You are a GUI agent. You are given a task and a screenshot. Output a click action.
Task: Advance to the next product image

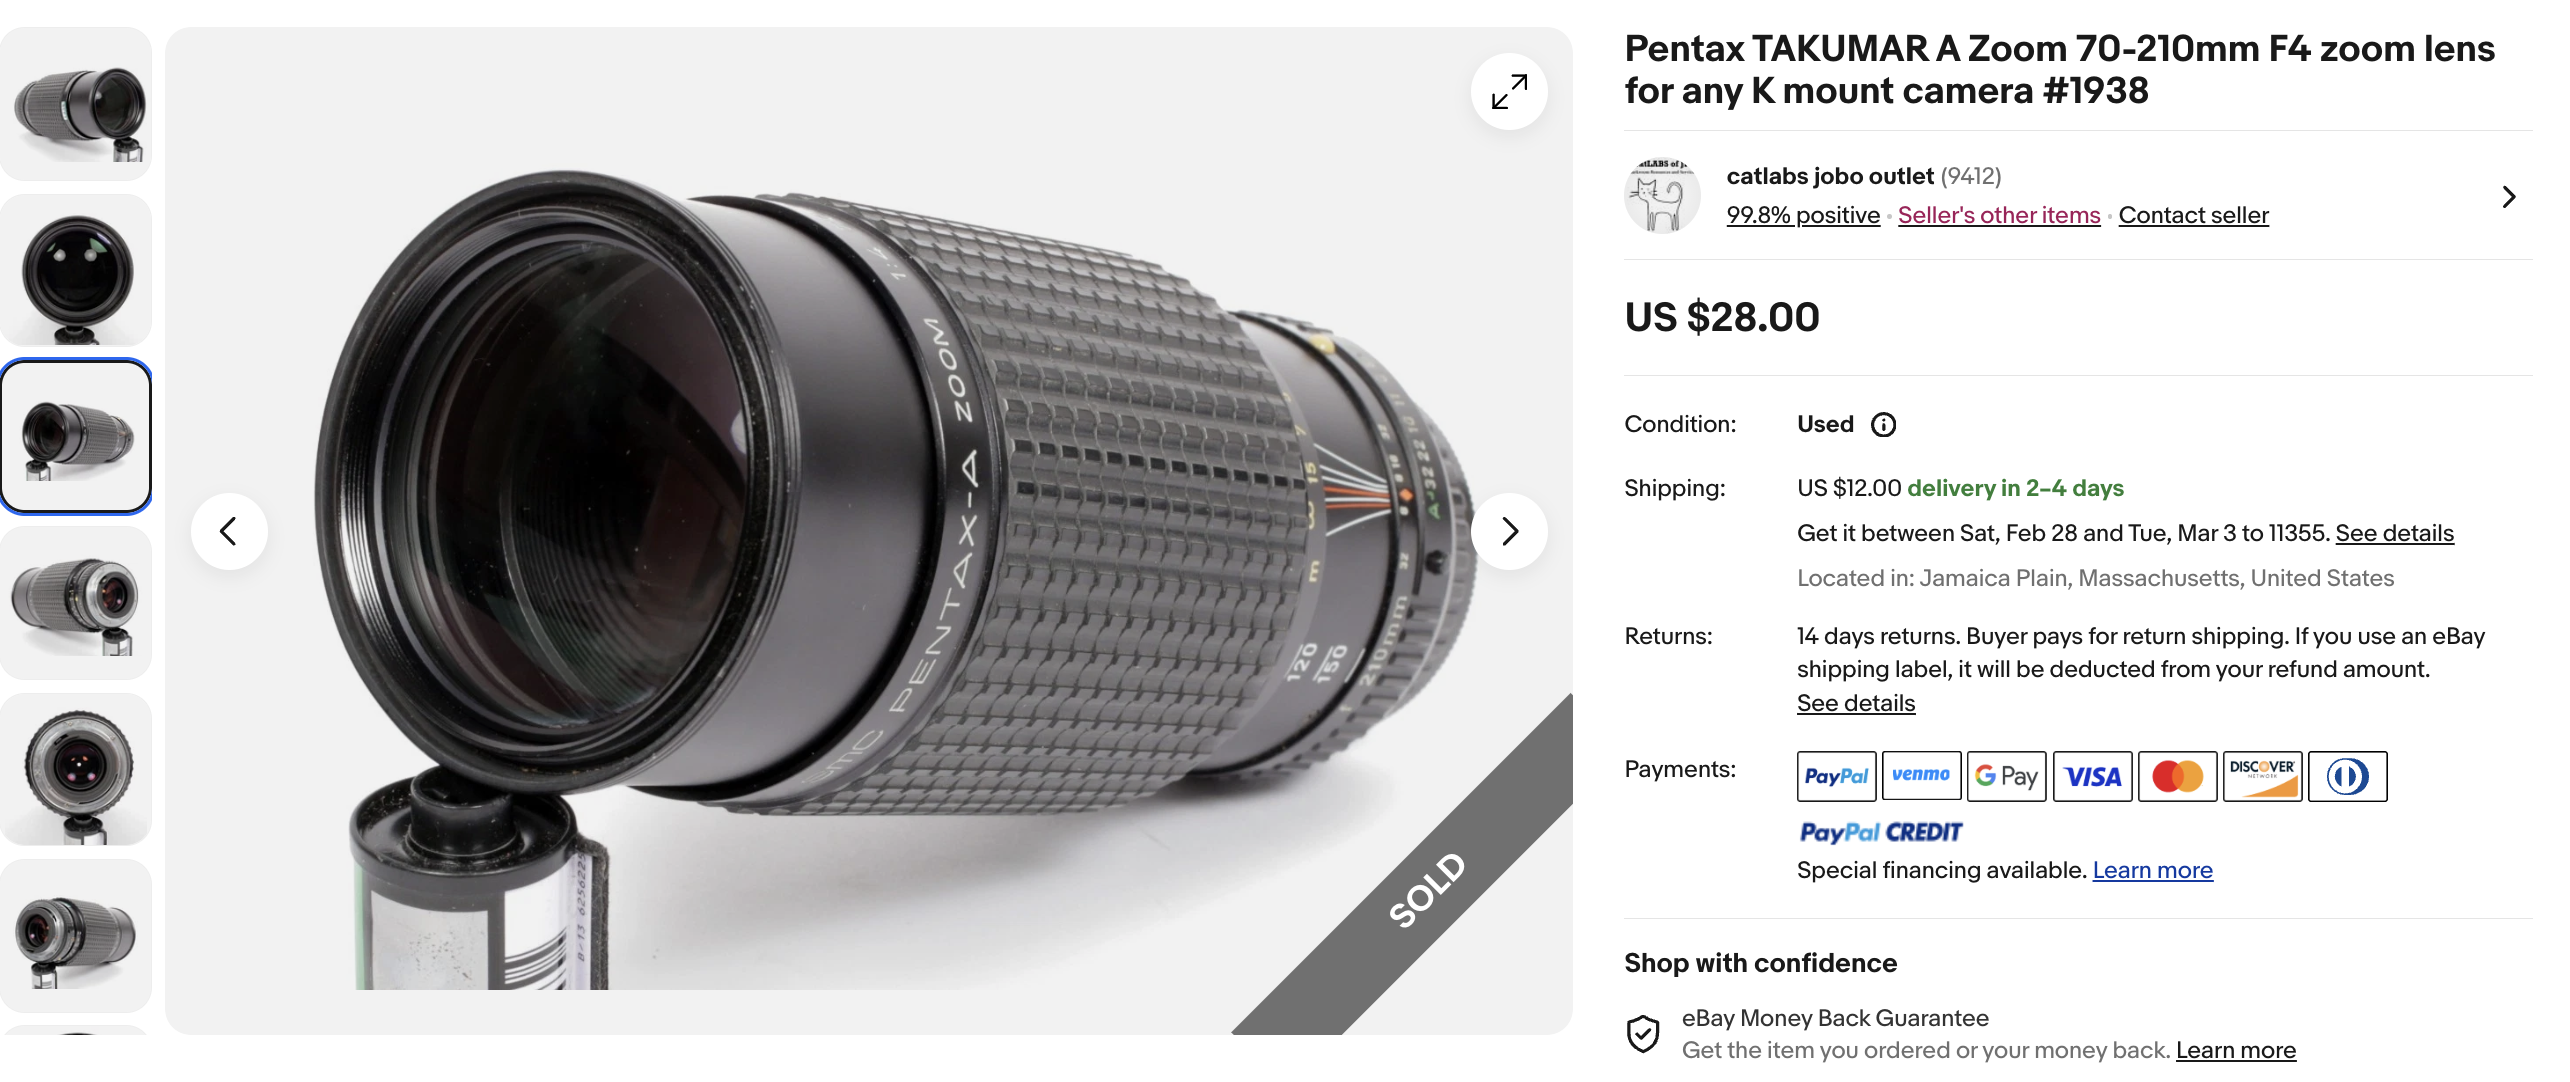click(x=1509, y=531)
